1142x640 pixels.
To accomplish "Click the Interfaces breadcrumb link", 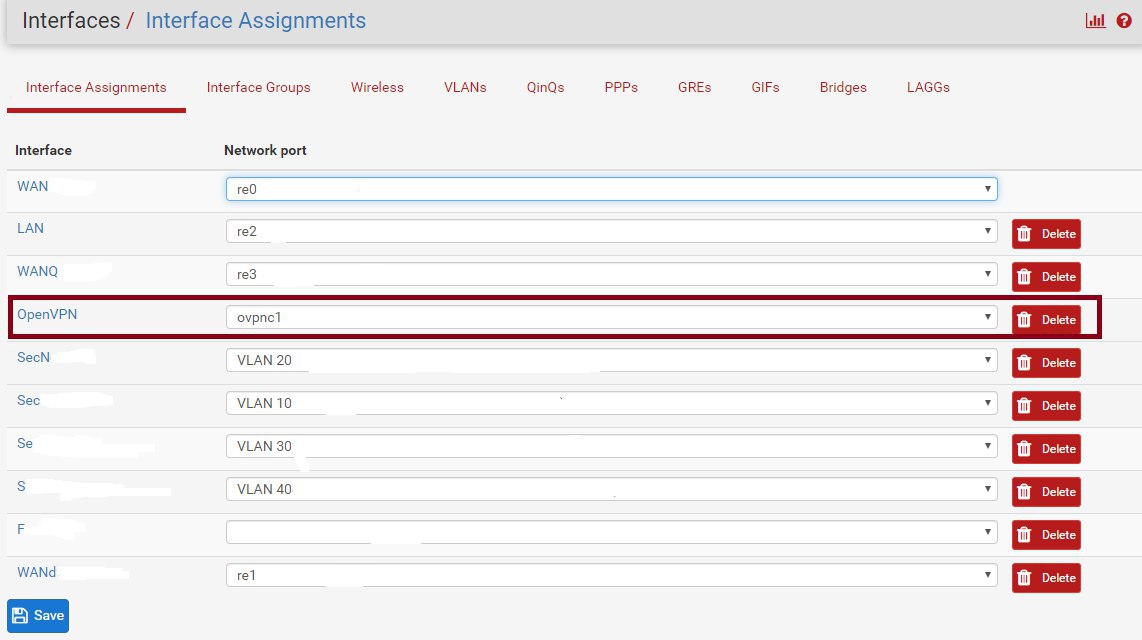I will click(71, 20).
